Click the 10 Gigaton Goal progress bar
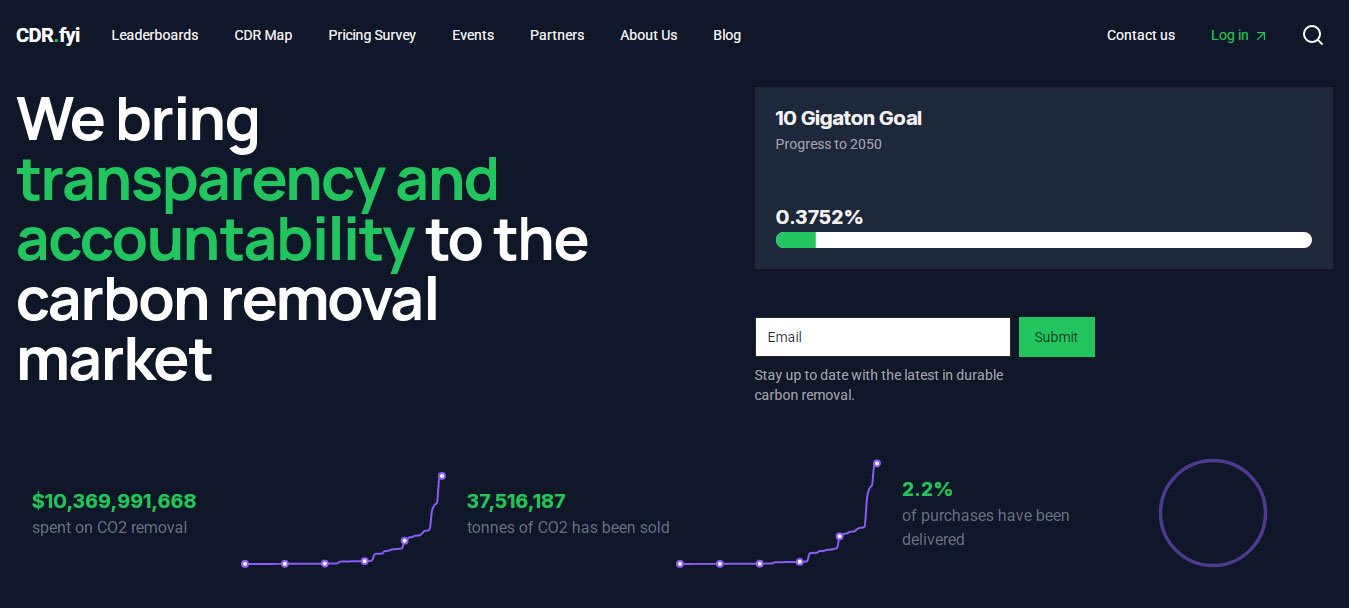The width and height of the screenshot is (1349, 608). [x=1043, y=240]
